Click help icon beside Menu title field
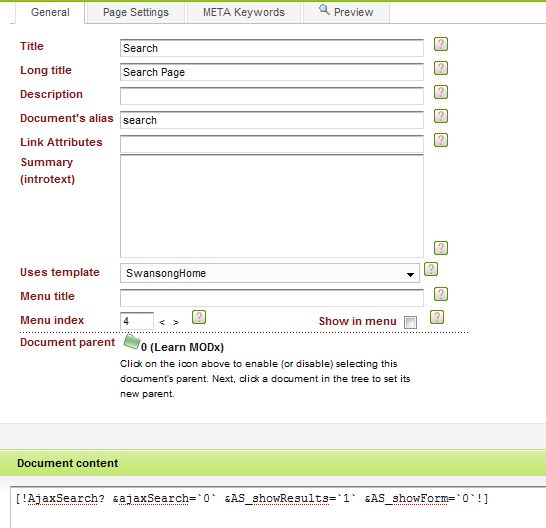Screen dimensions: 546x528 (x=440, y=294)
